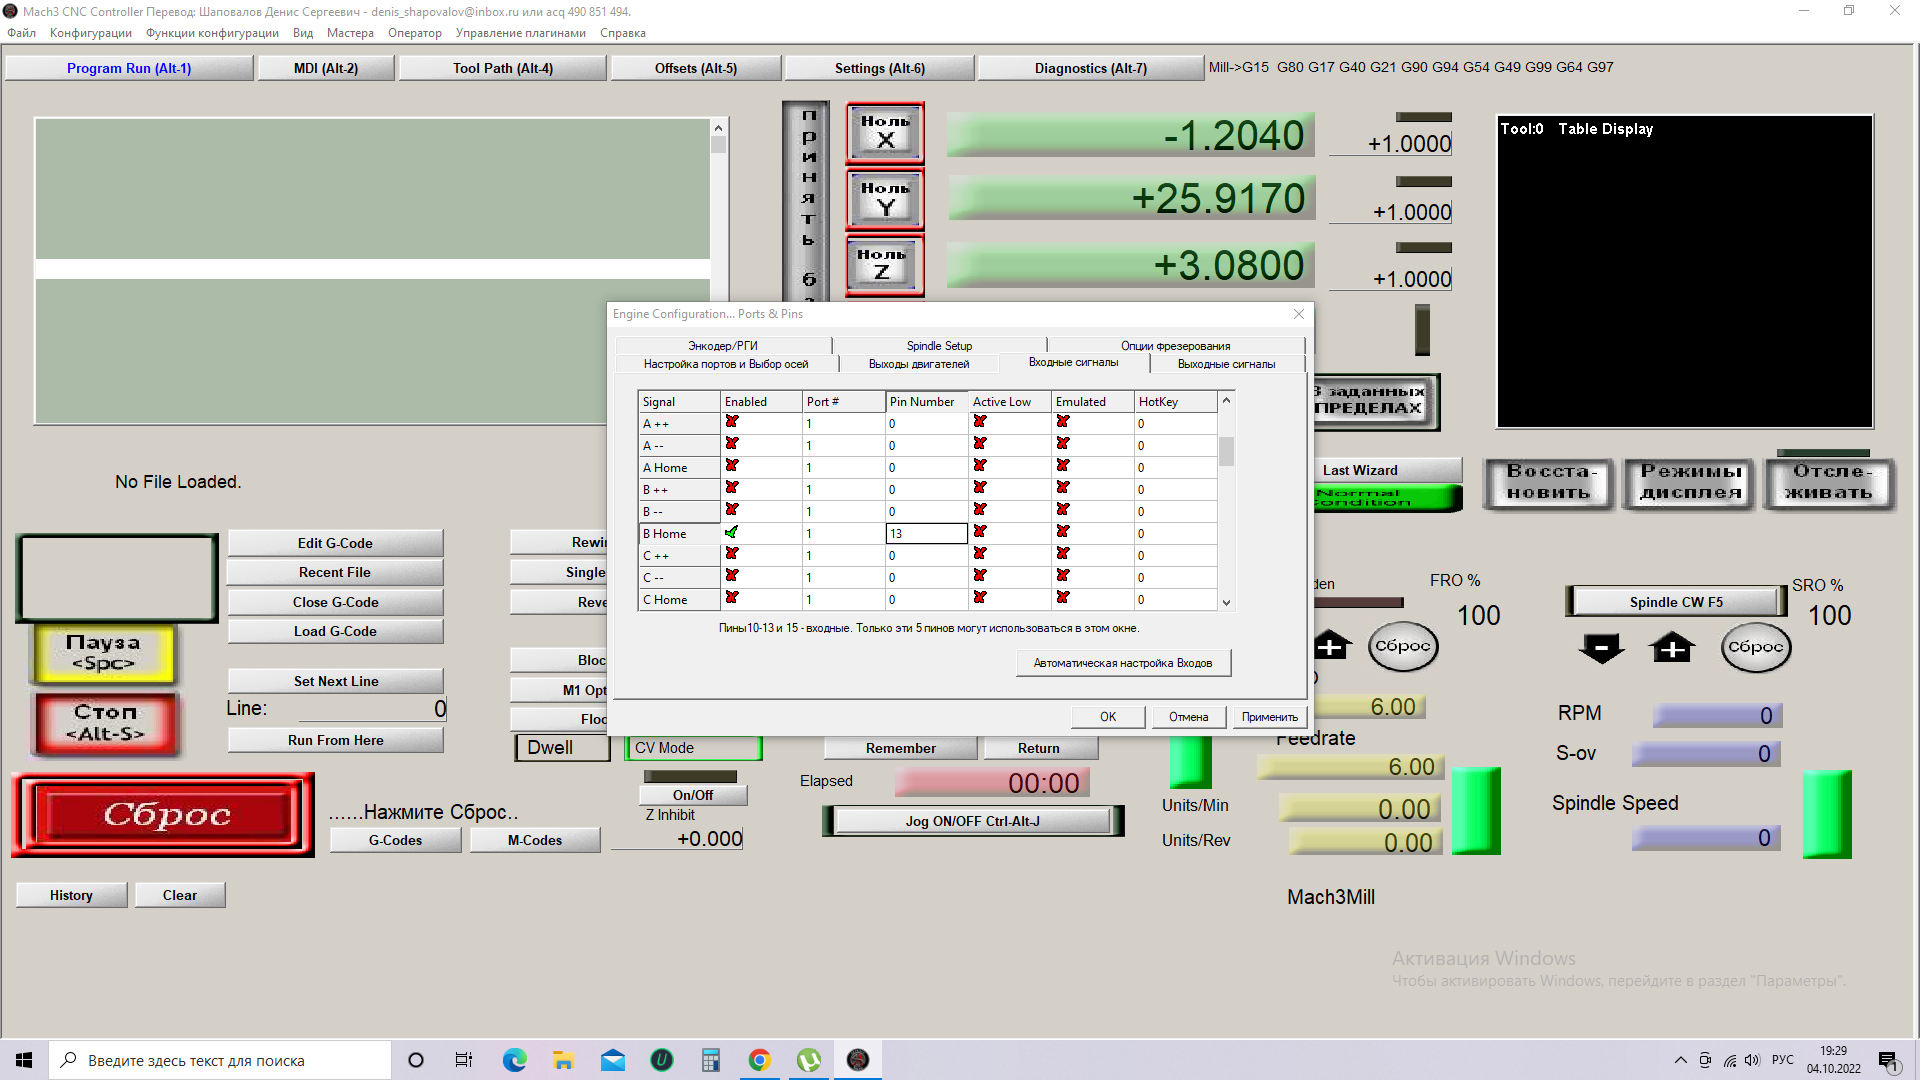Click the Zero X axis button
Screen dimensions: 1920x1080
tap(885, 132)
